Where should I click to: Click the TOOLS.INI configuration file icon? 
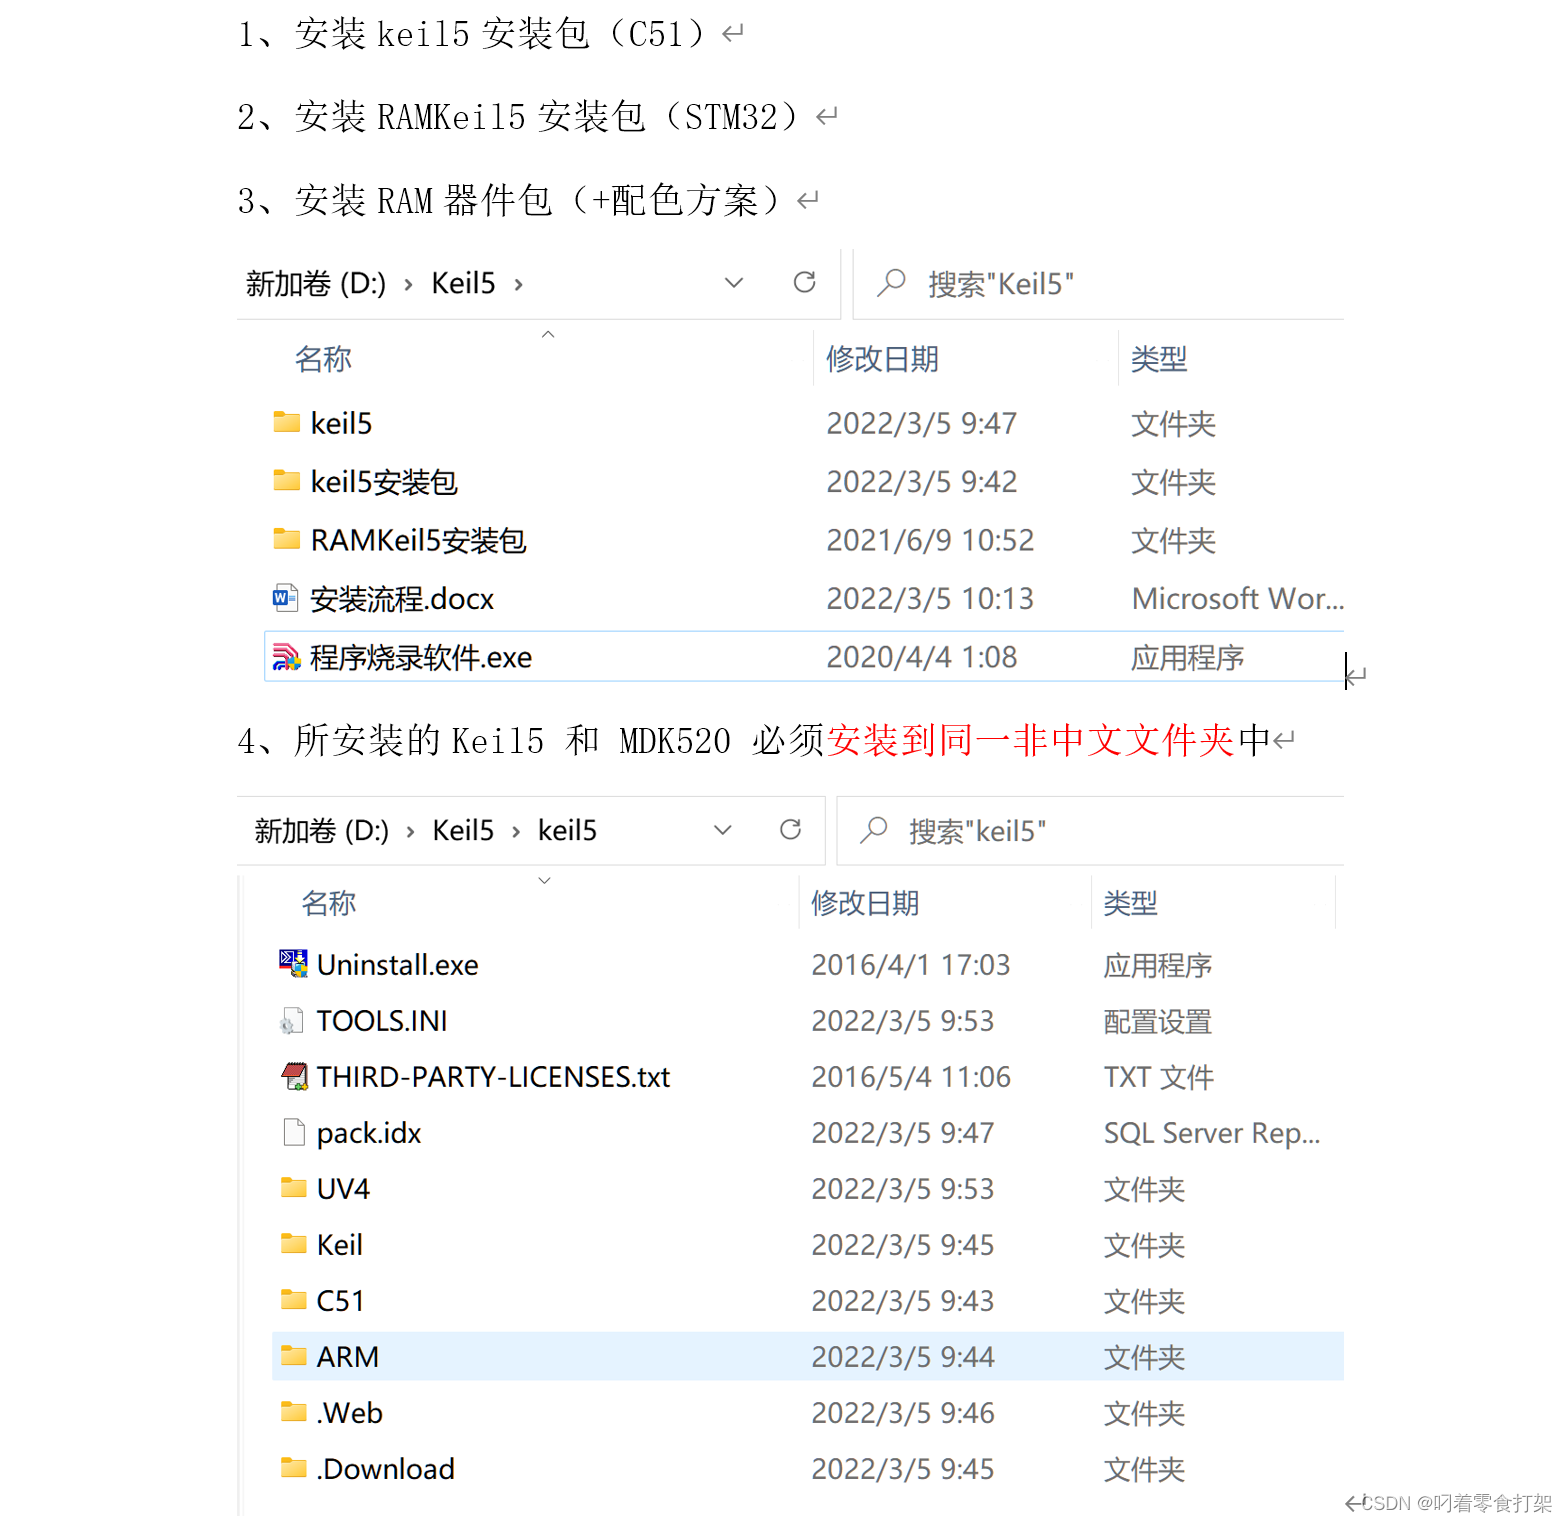[292, 1020]
